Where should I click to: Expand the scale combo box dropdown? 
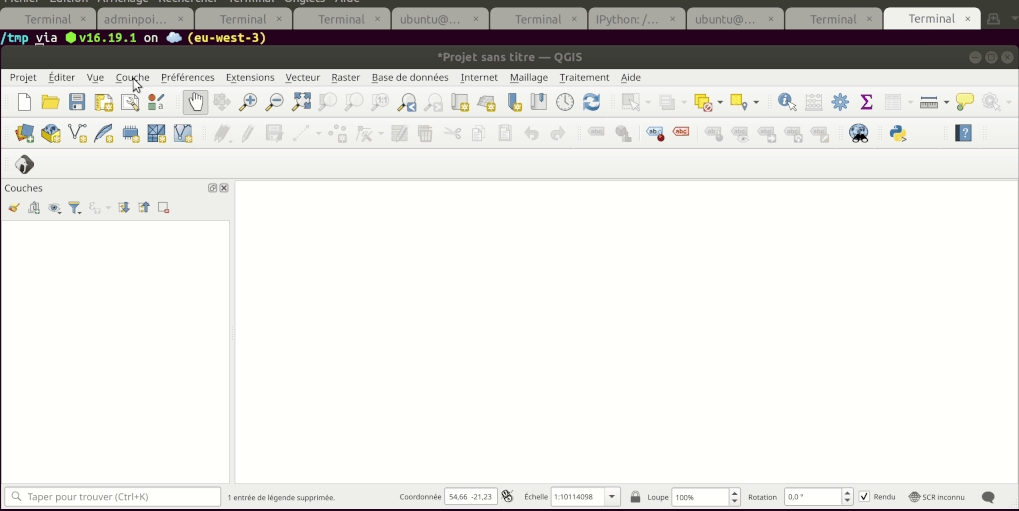click(x=612, y=497)
